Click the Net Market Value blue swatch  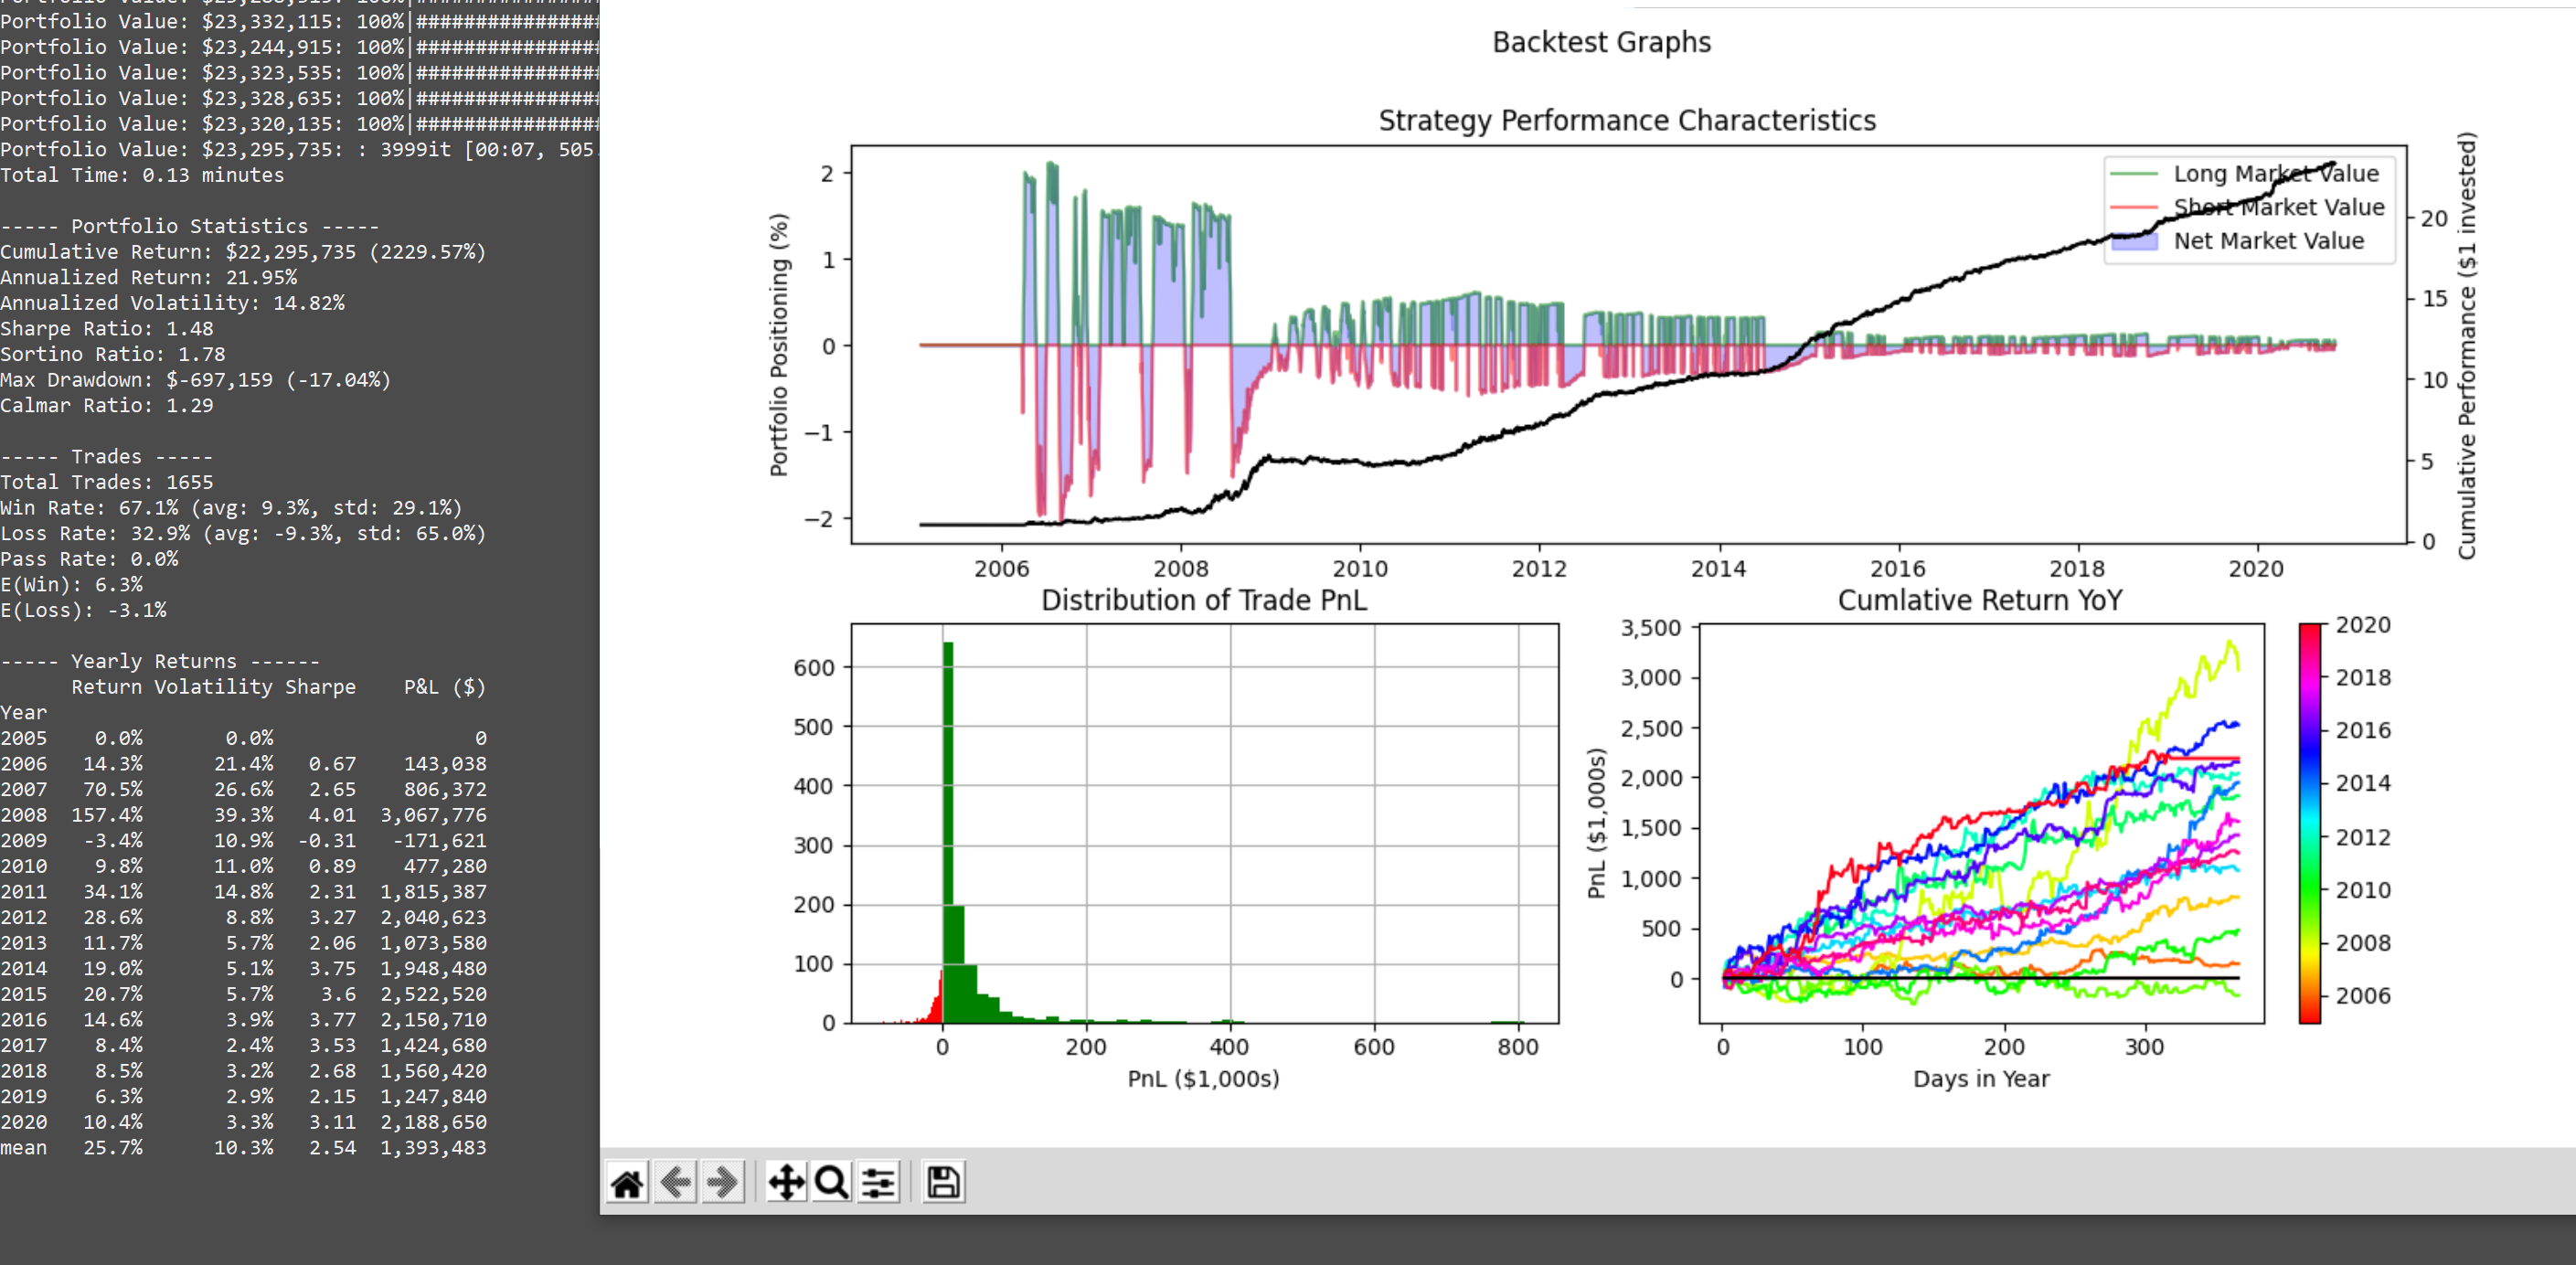tap(2134, 241)
